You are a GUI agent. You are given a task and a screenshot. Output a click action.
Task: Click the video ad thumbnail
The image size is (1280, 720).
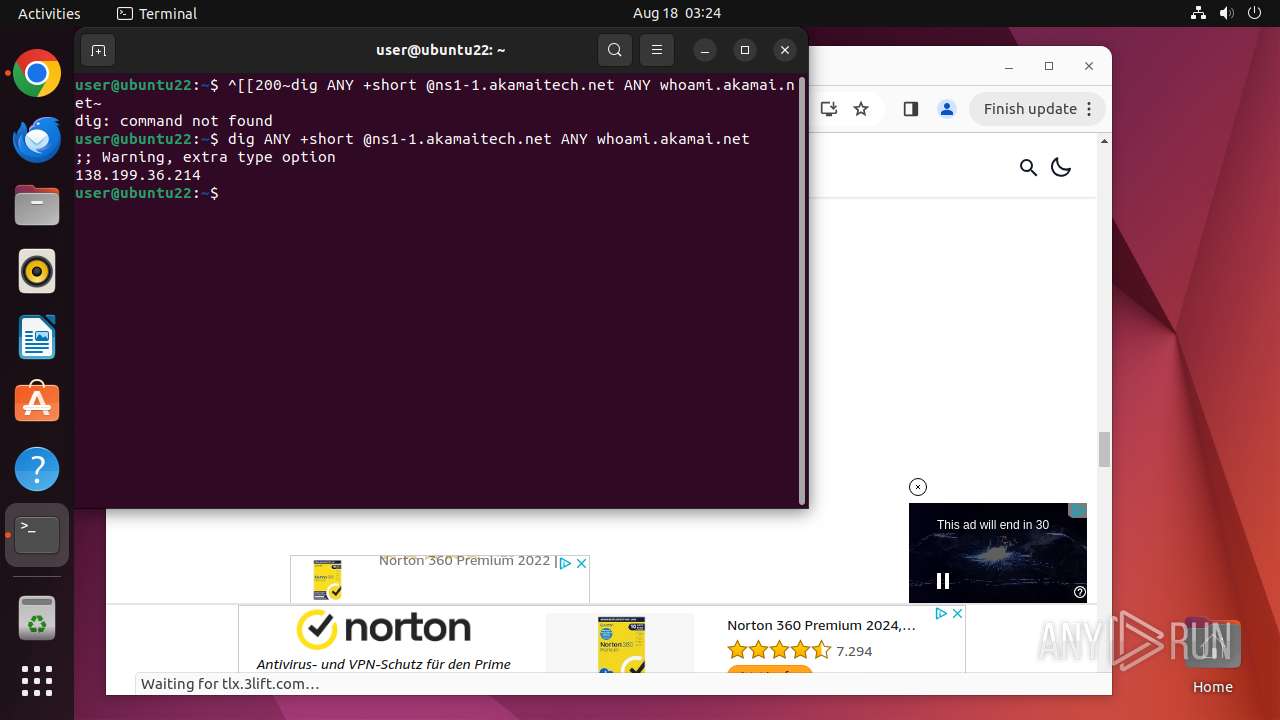tap(998, 553)
